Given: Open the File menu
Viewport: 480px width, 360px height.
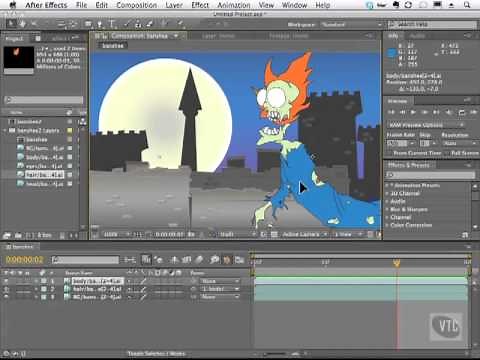Looking at the screenshot, I should (81, 5).
